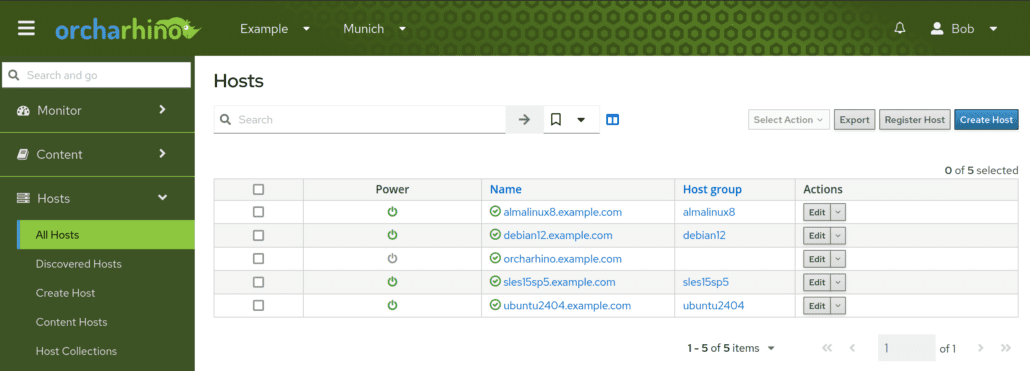This screenshot has height=371, width=1030.
Task: Go to the last page of results
Action: tap(1005, 348)
